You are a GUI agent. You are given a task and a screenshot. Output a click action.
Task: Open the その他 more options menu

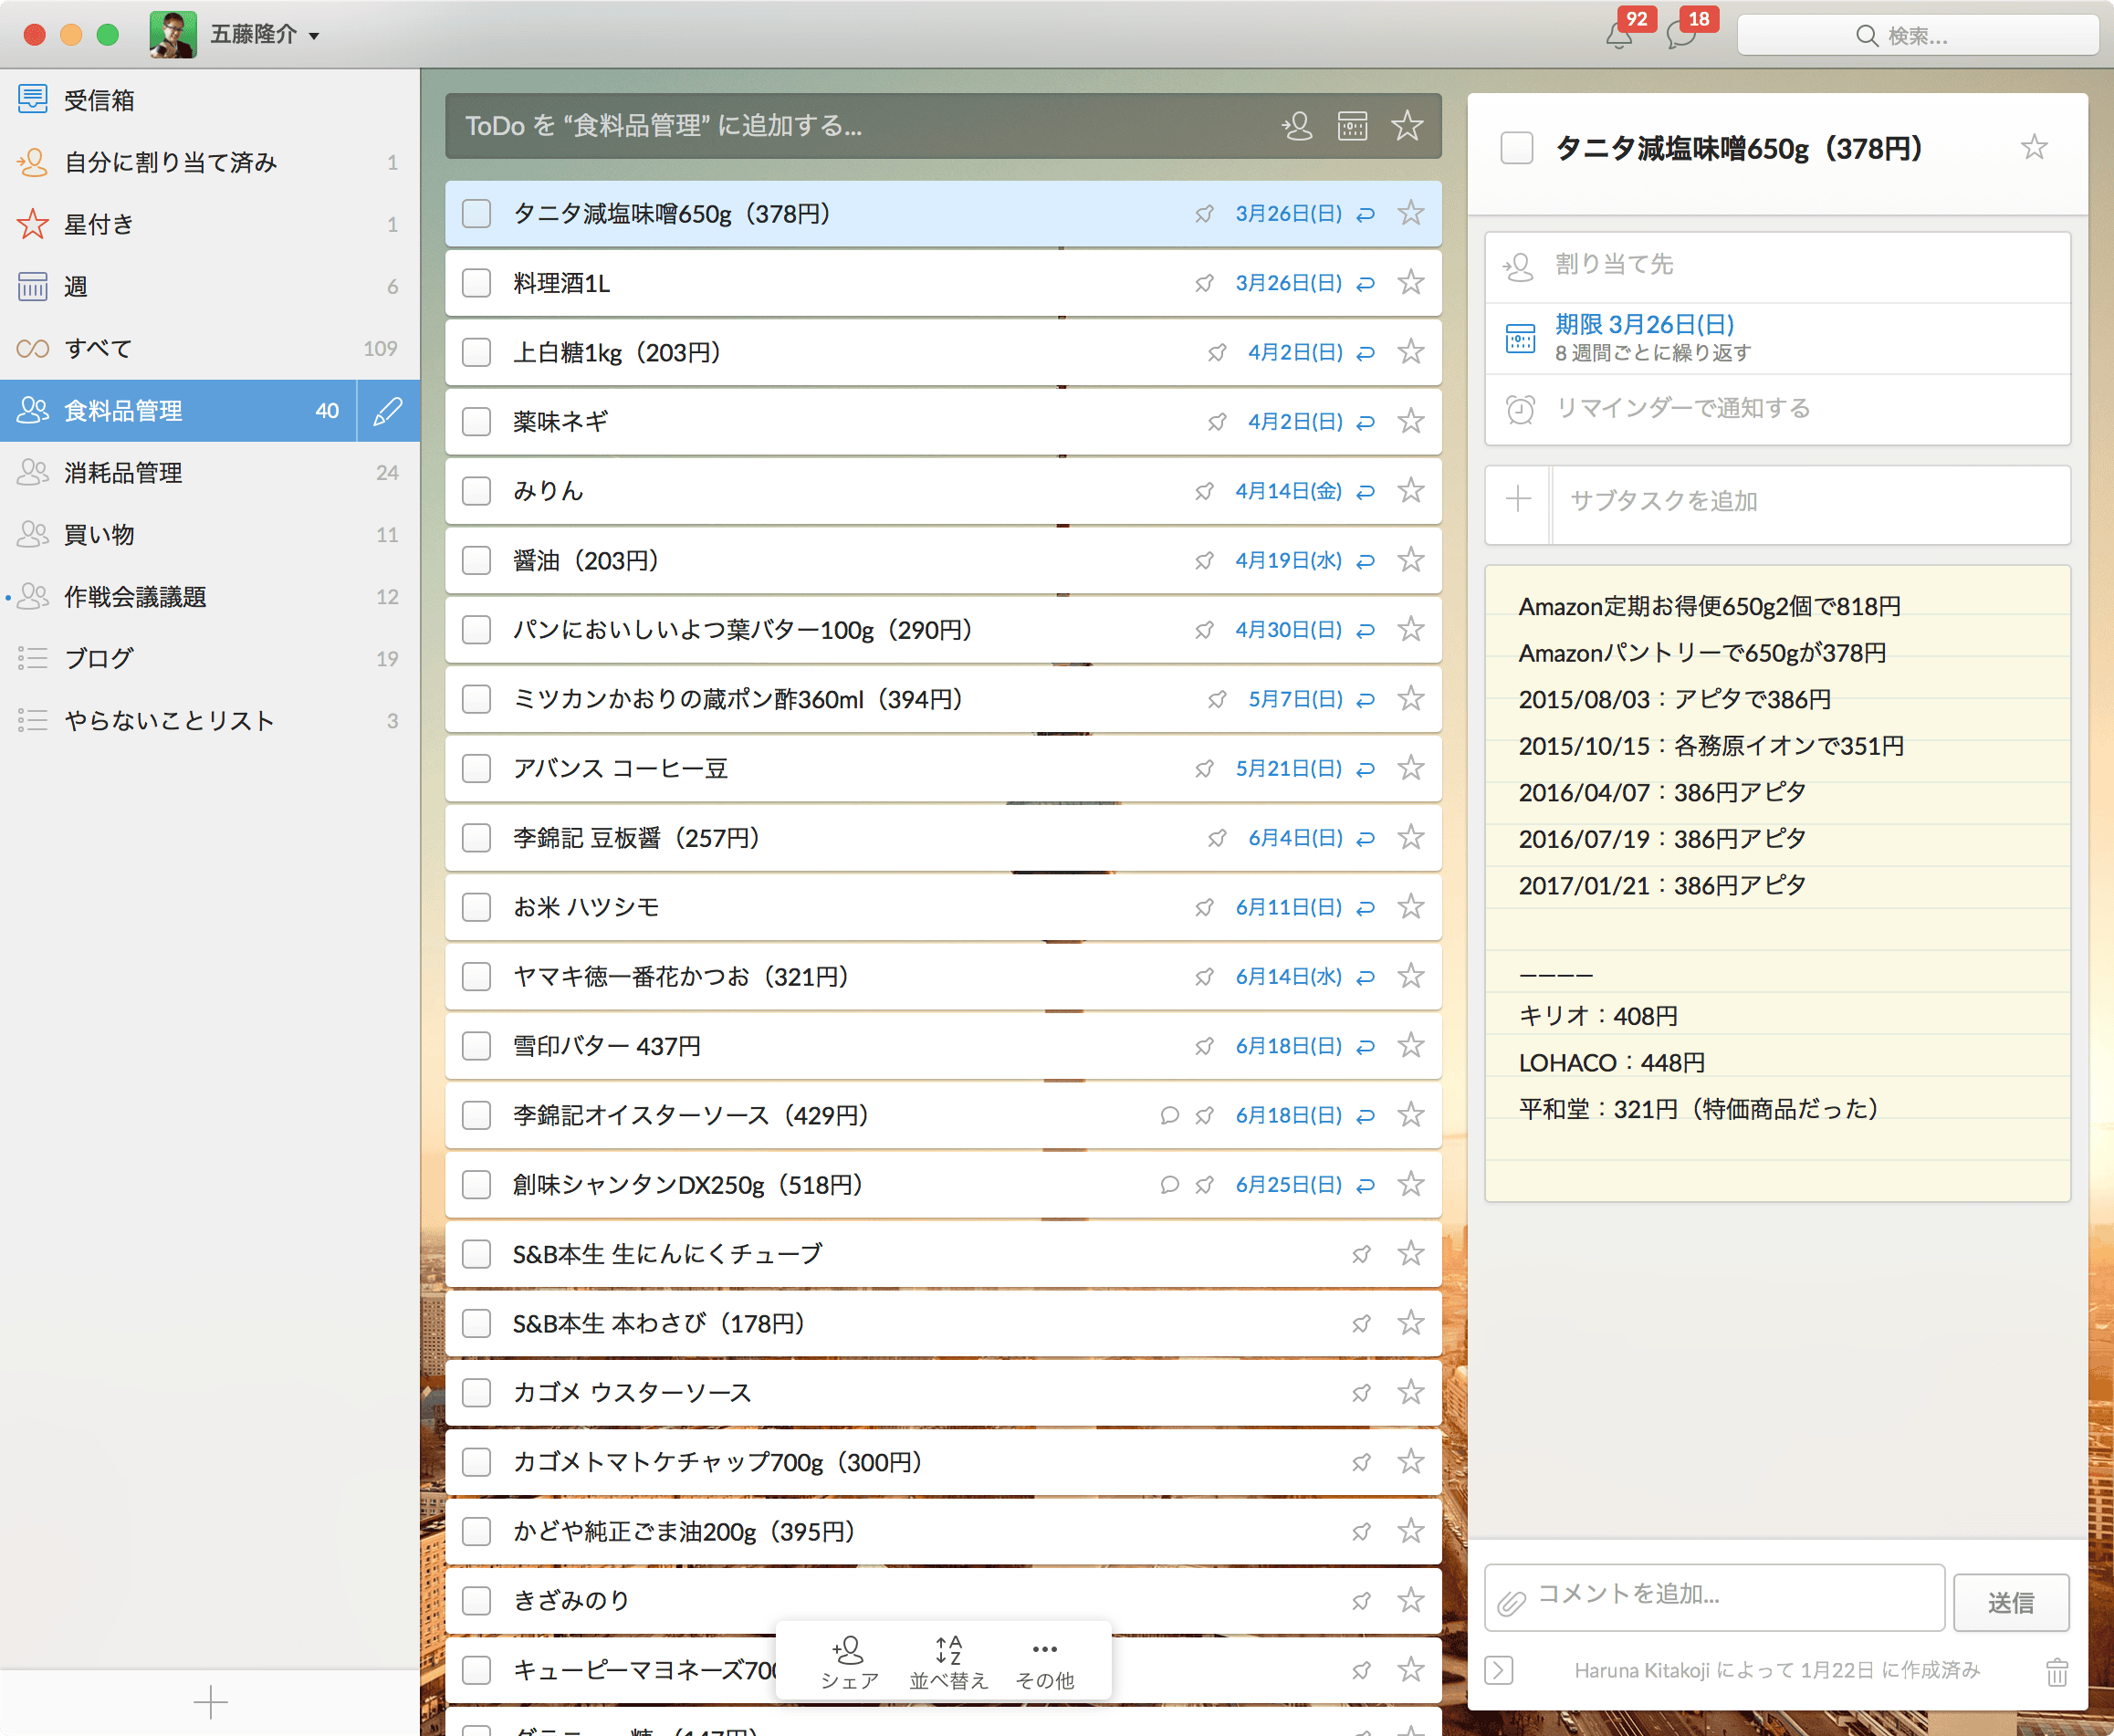point(1044,1662)
